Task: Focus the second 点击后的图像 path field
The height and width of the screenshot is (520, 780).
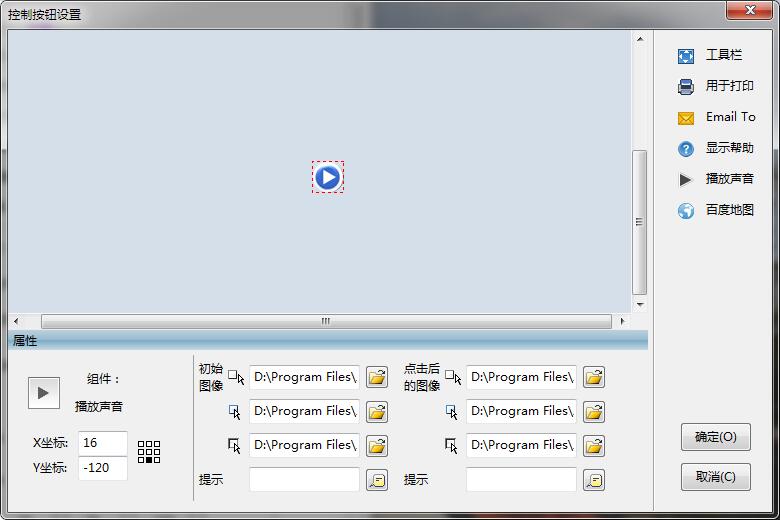Action: pyautogui.click(x=521, y=411)
